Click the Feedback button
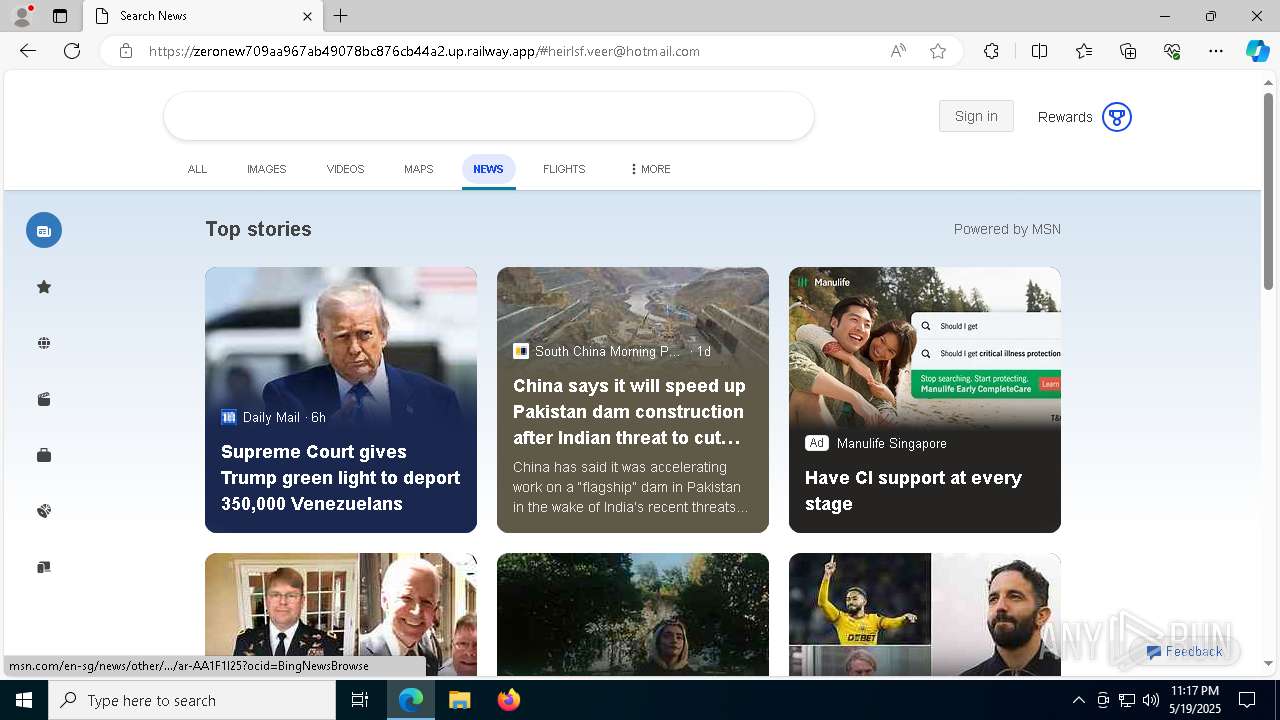 pos(1185,651)
